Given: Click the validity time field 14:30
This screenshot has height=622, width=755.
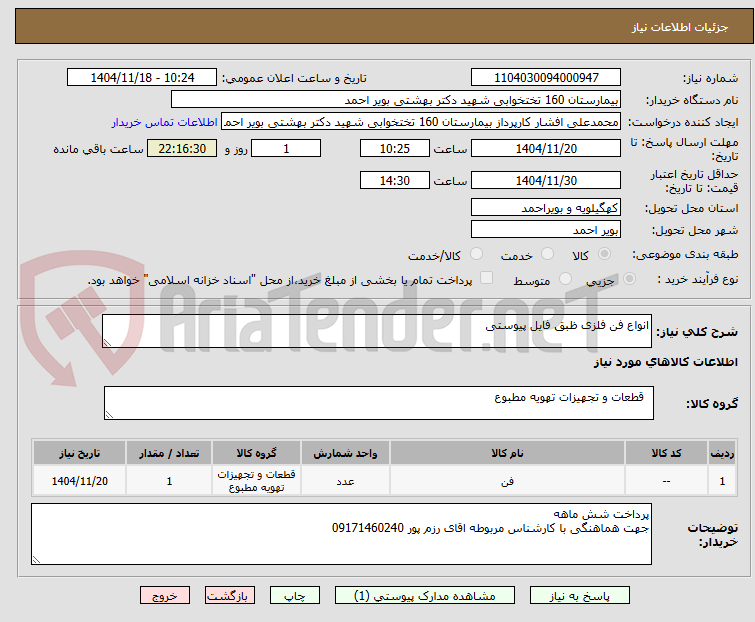Looking at the screenshot, I should coord(395,180).
